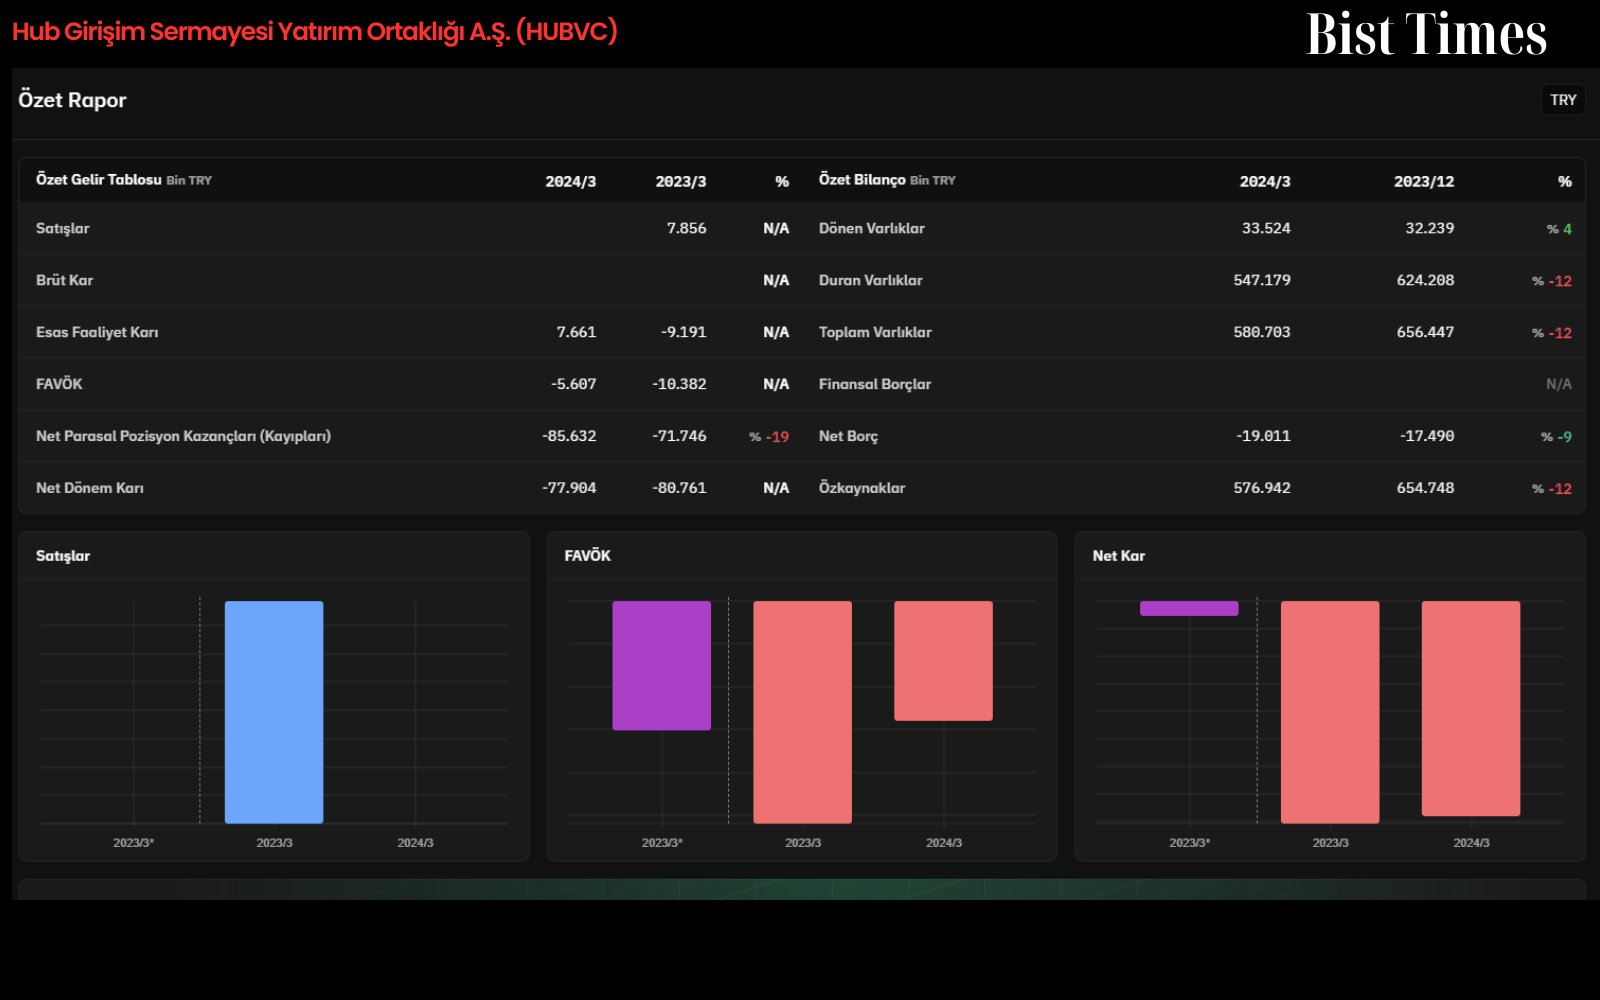Viewport: 1600px width, 1000px height.
Task: Click the red 2023/3 Net Kar bar
Action: (1330, 712)
